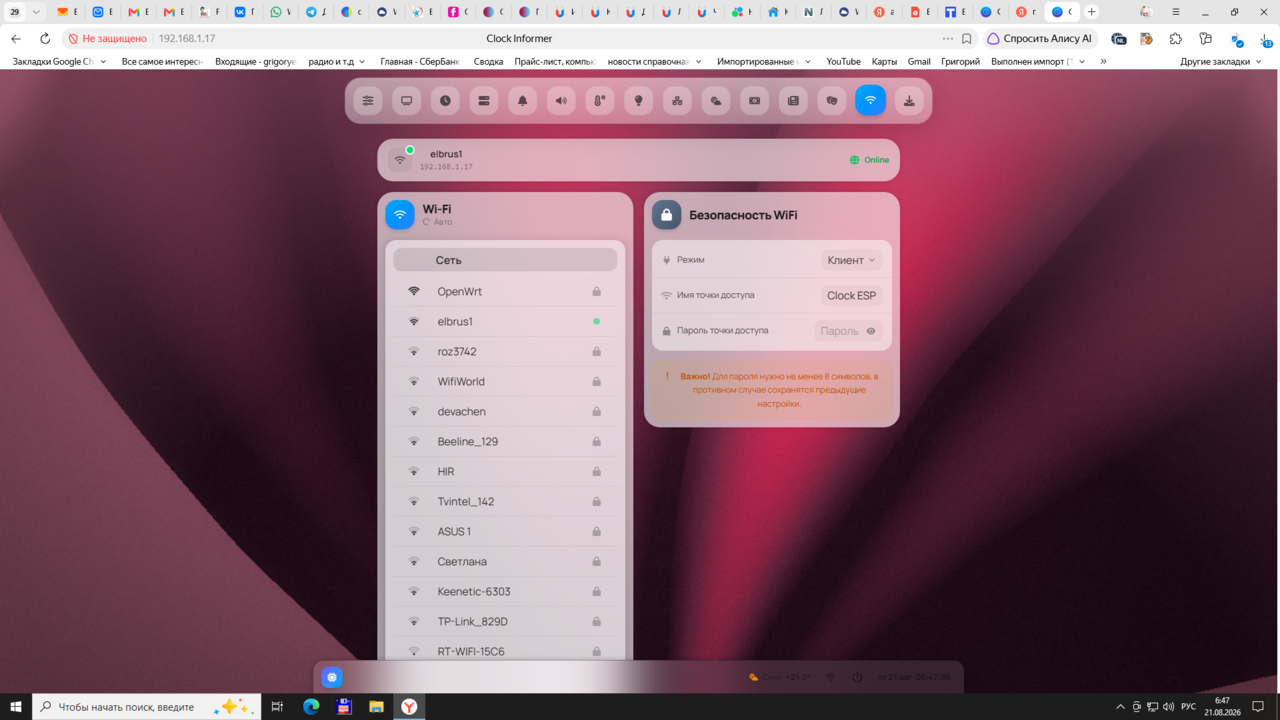Select the active Wi-Fi settings tab
This screenshot has width=1280, height=720.
[x=870, y=100]
